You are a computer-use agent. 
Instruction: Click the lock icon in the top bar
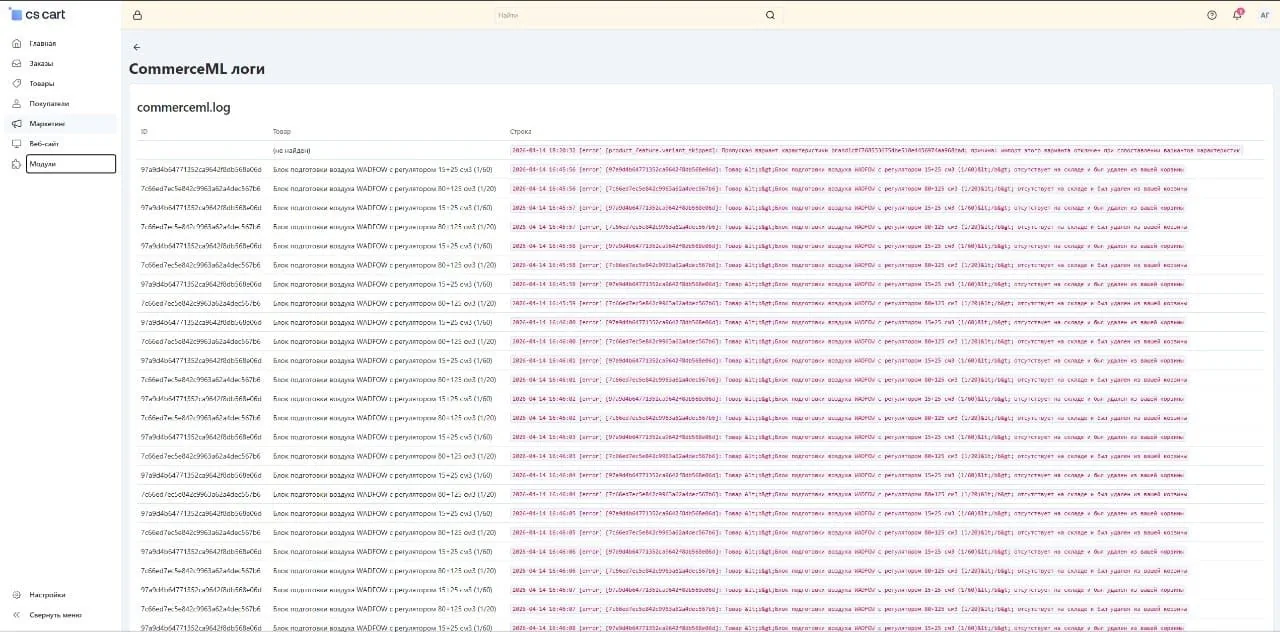(x=137, y=15)
